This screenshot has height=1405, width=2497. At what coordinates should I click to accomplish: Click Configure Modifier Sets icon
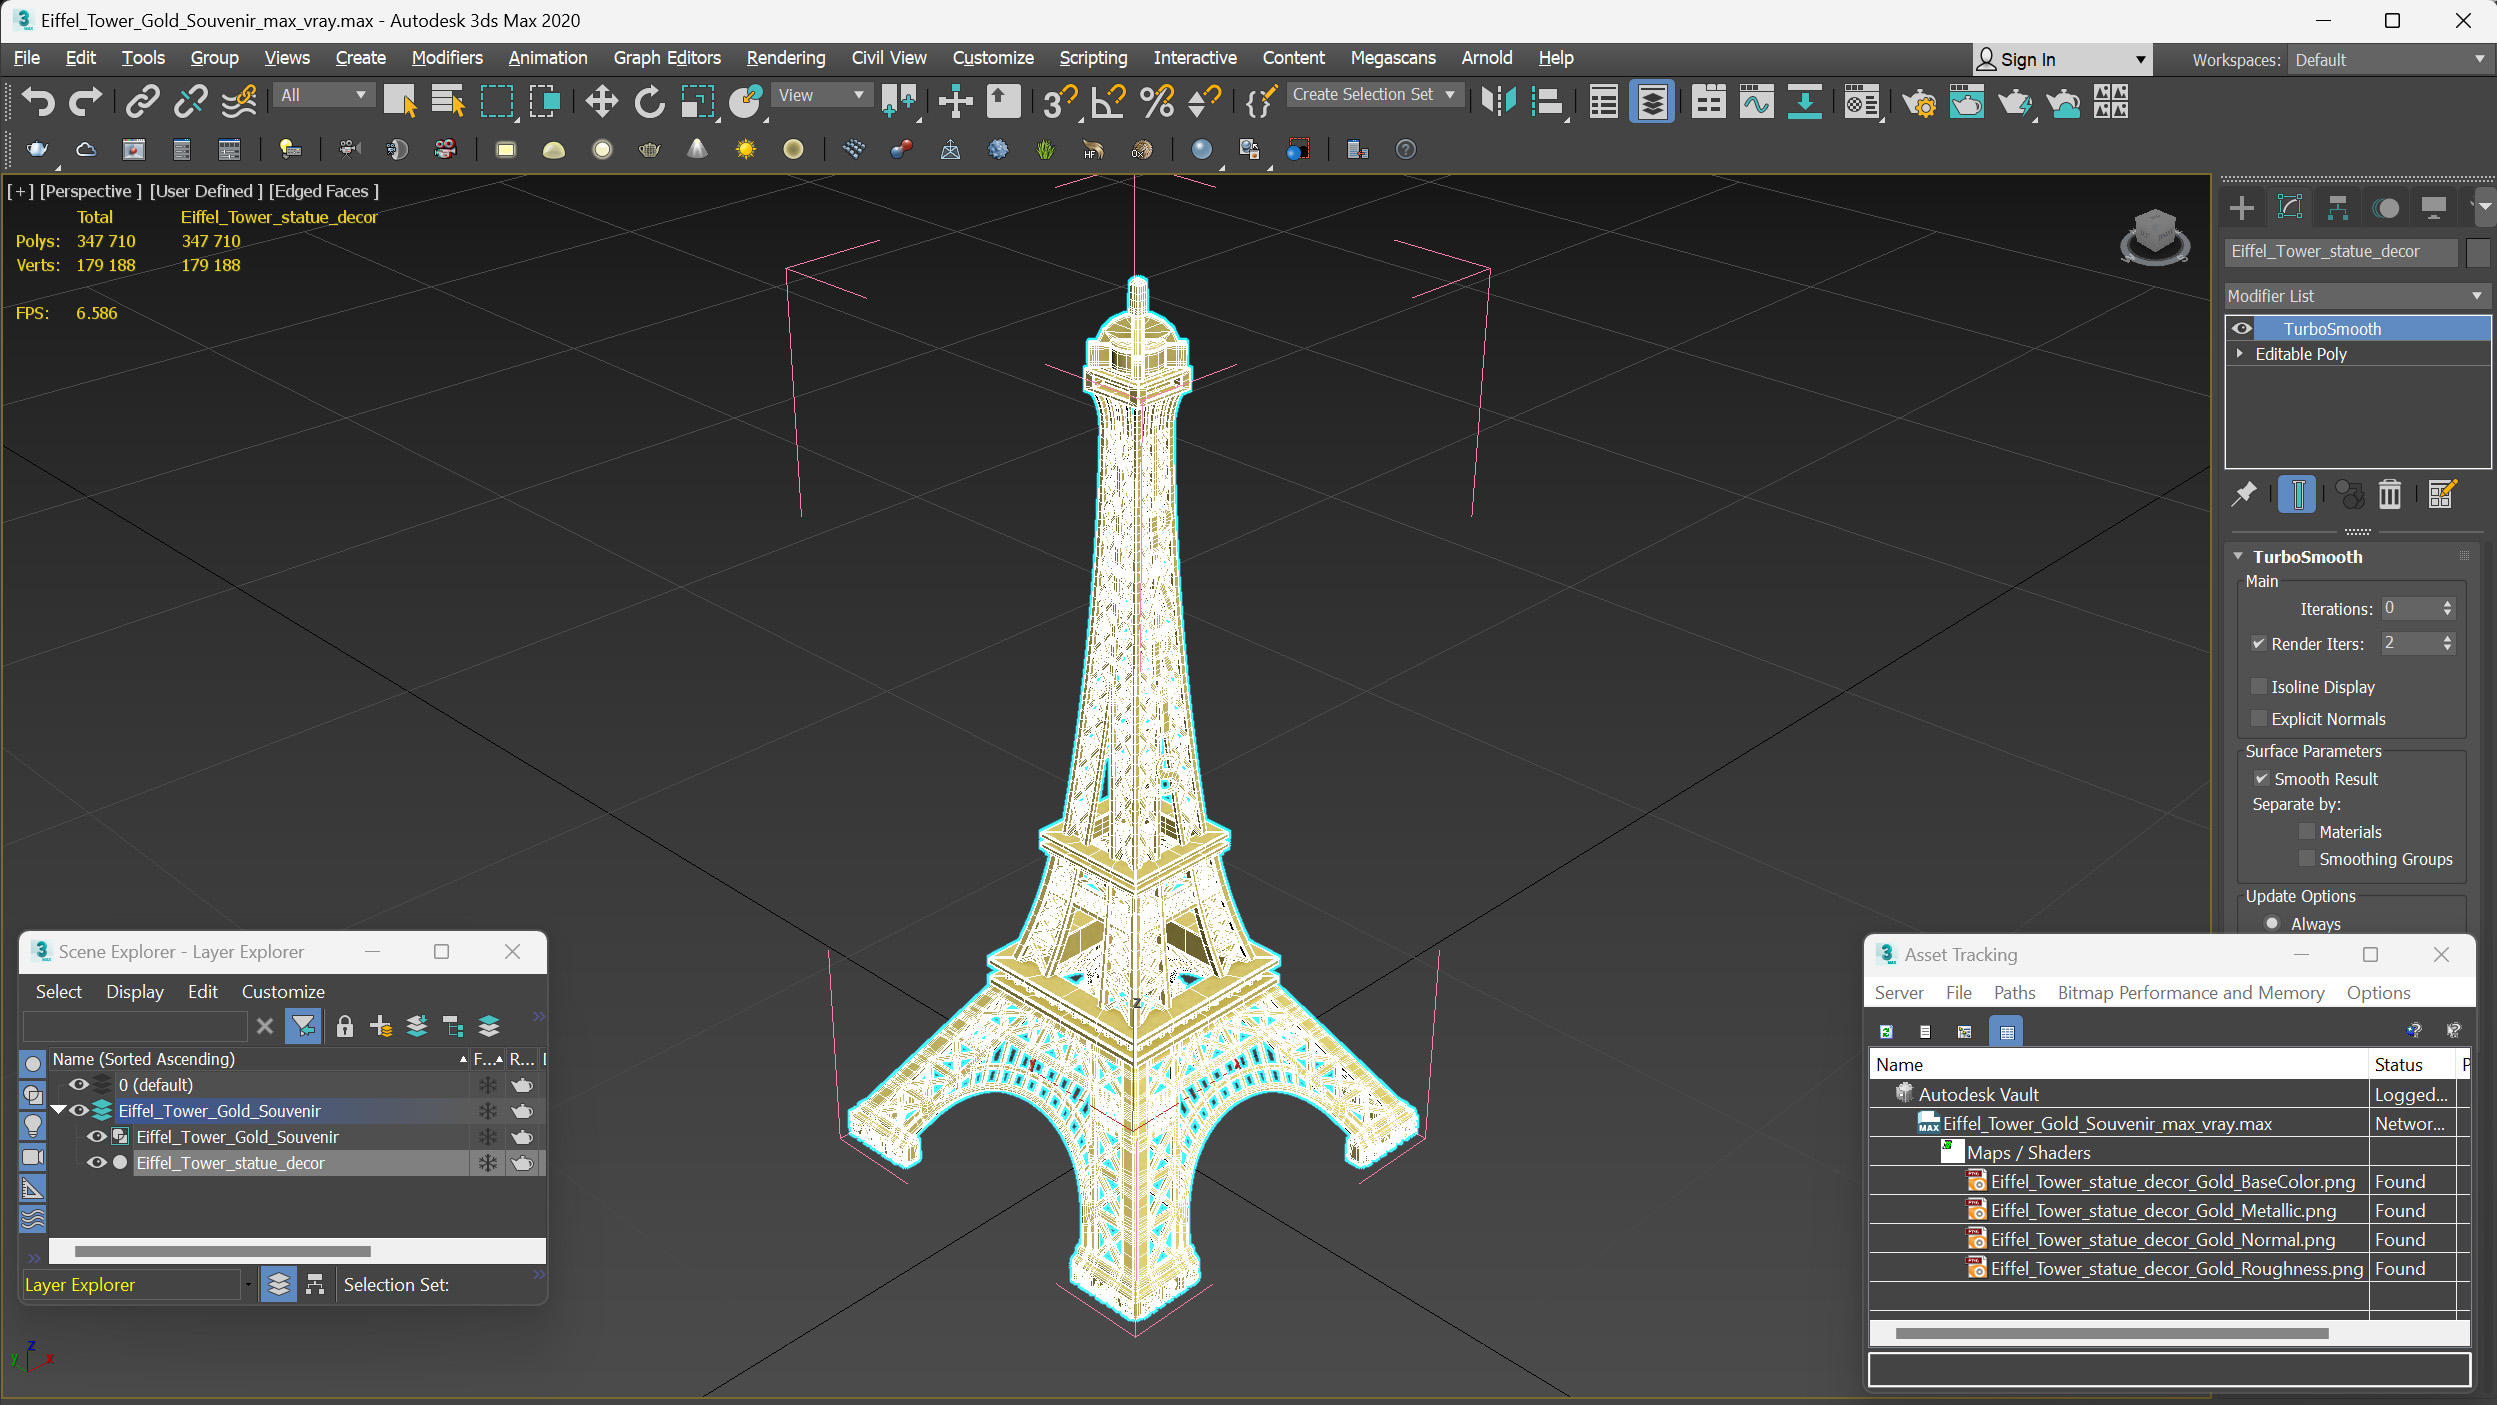click(x=2441, y=494)
